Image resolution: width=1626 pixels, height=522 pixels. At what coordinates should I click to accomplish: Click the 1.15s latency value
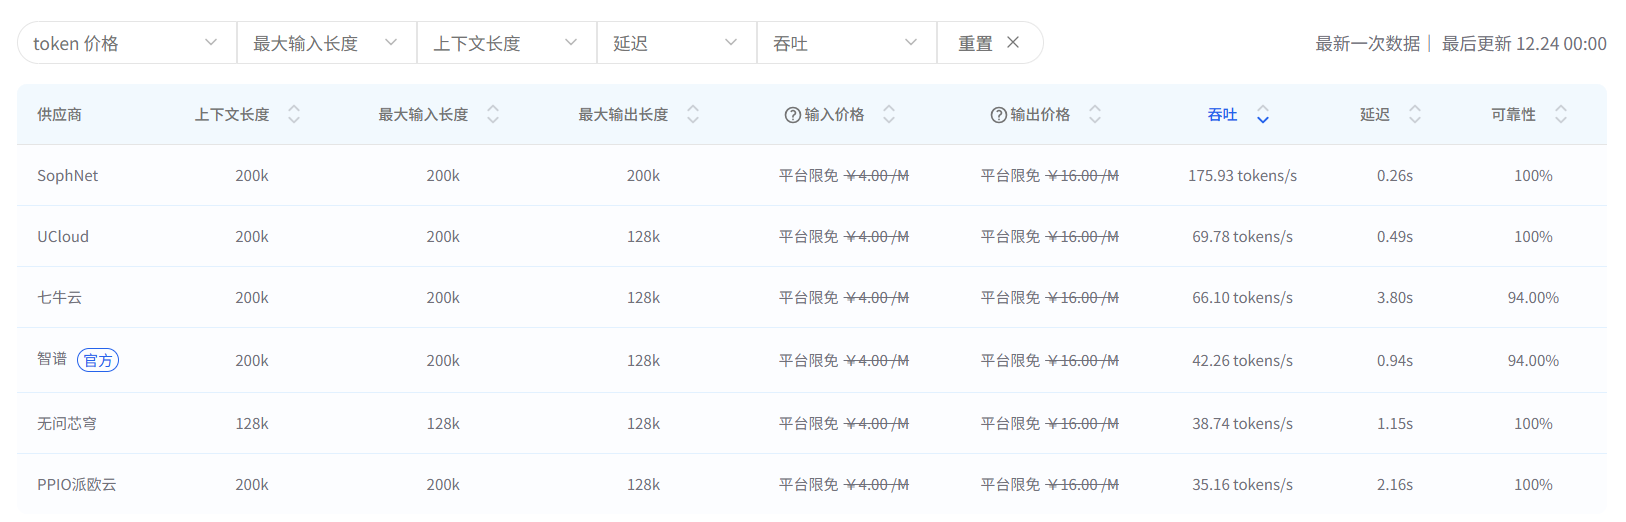1395,423
